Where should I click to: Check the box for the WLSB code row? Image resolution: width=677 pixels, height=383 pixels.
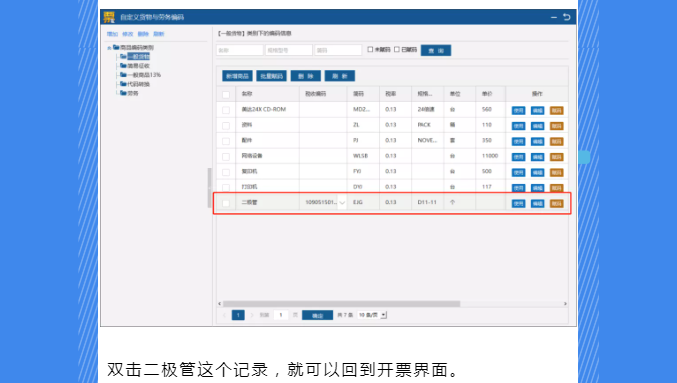[226, 157]
